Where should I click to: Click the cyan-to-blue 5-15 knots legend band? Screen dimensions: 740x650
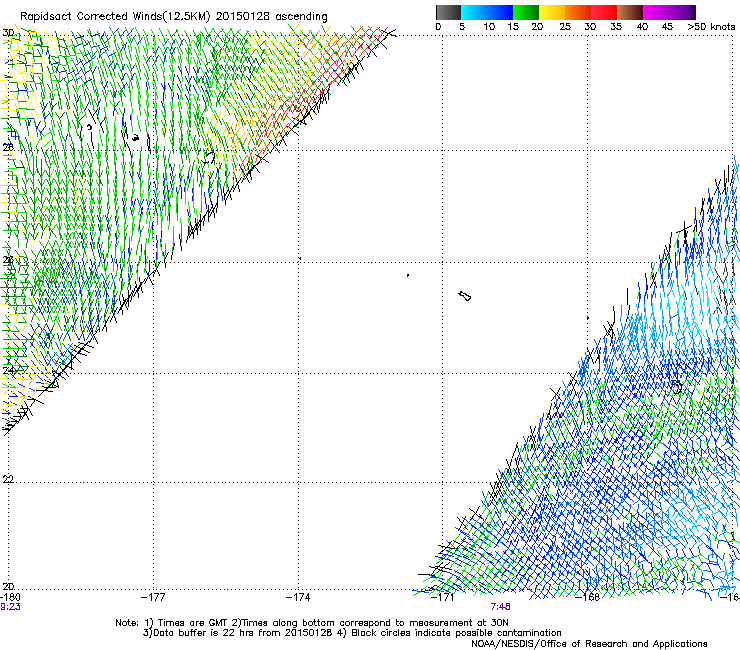click(x=487, y=12)
